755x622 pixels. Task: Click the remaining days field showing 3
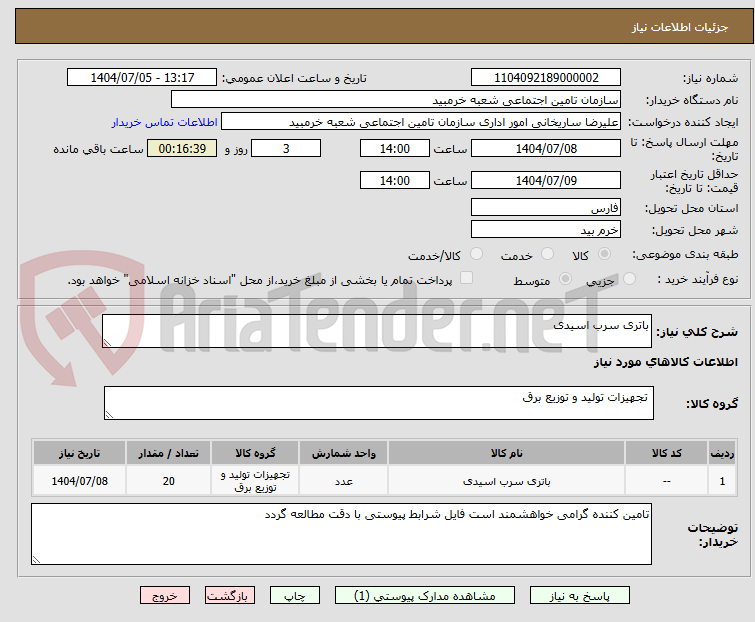[x=286, y=148]
